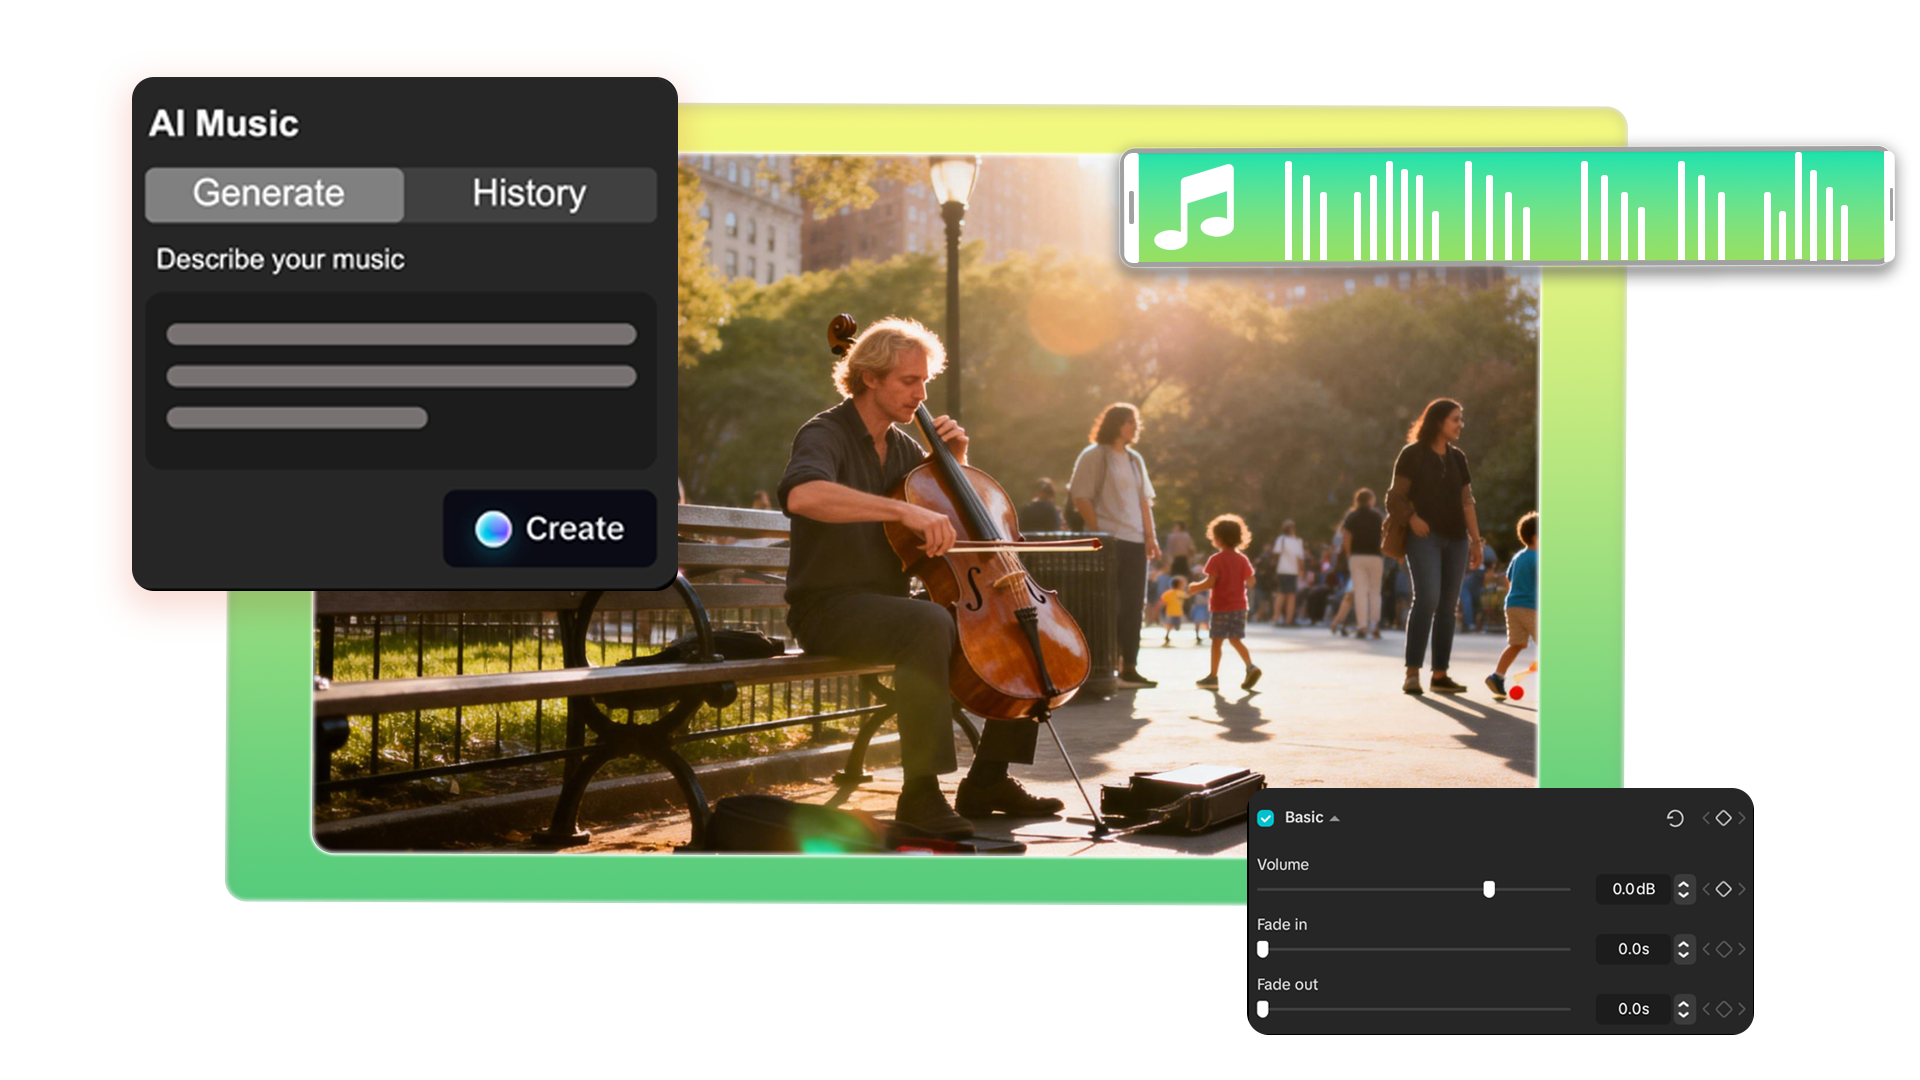
Task: Click the Describe your music text area
Action: click(400, 380)
